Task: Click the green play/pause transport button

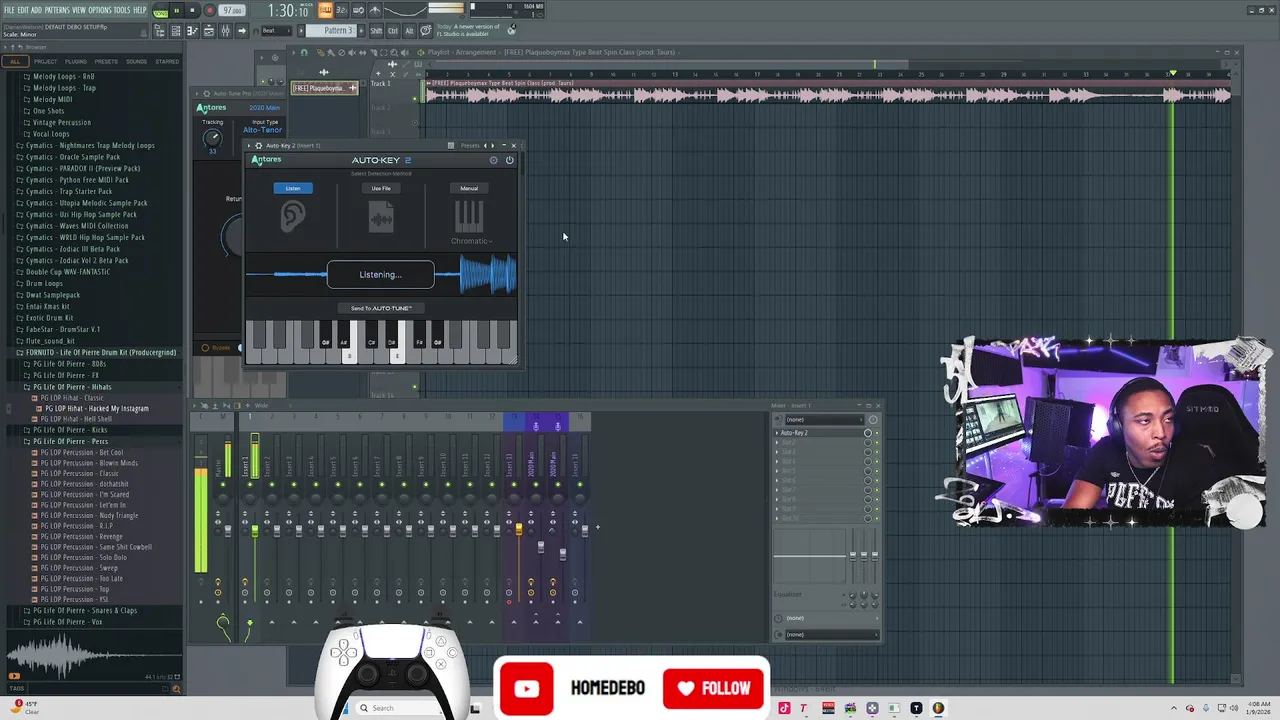Action: pos(176,10)
